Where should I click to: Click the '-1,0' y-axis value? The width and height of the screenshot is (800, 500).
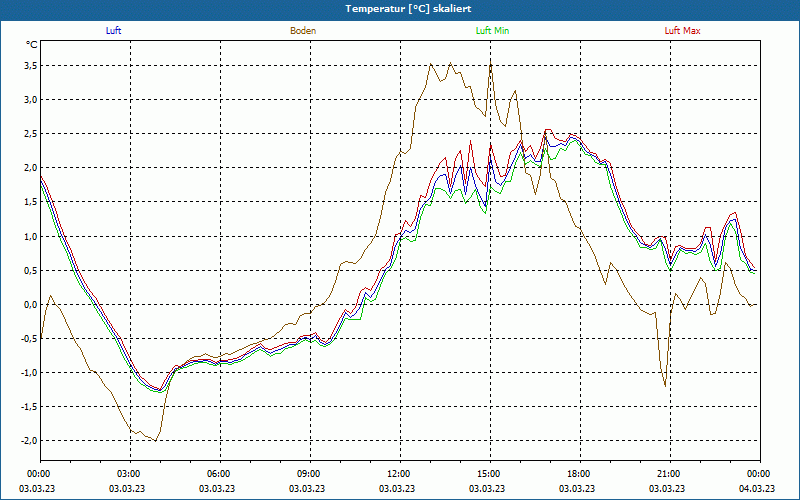30,372
